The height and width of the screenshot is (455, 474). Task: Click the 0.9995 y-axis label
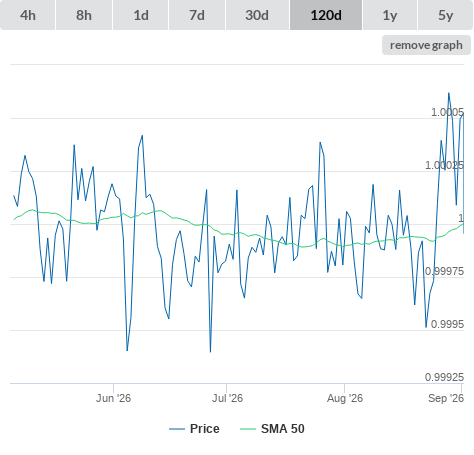pos(447,324)
